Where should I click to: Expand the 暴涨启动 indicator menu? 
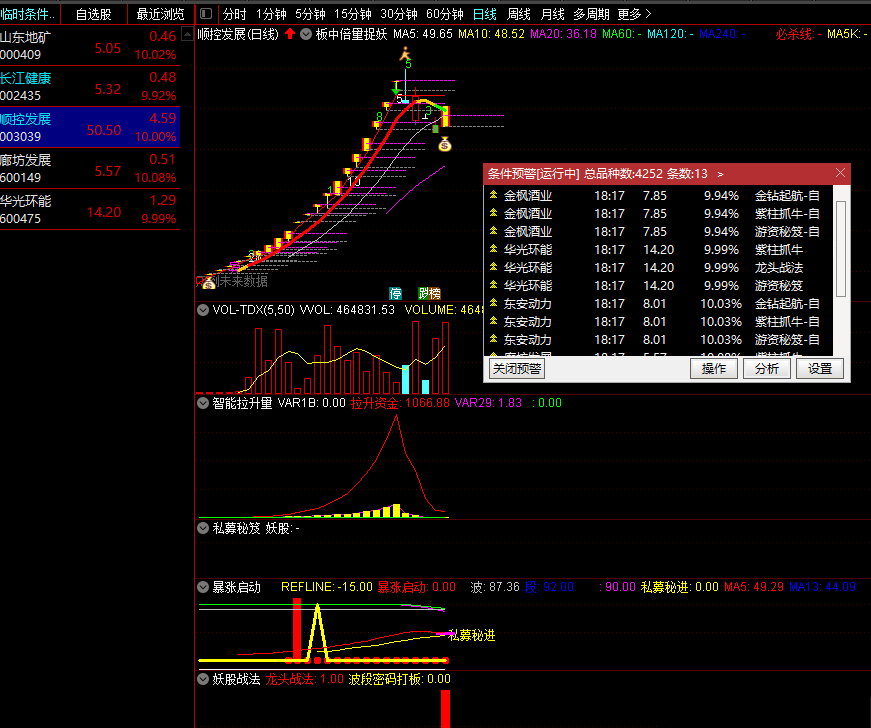(203, 587)
